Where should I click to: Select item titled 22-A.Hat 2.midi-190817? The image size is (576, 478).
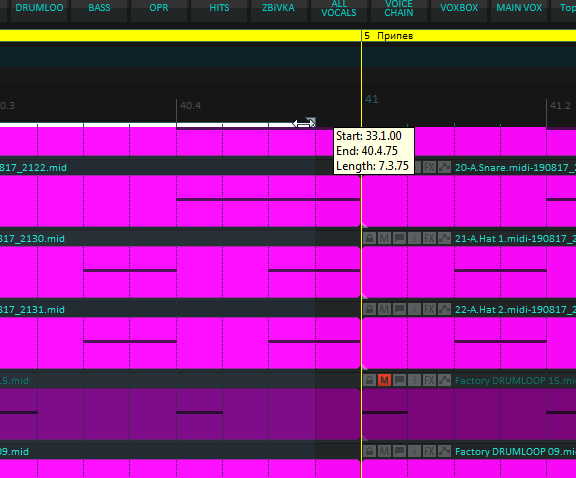point(514,309)
